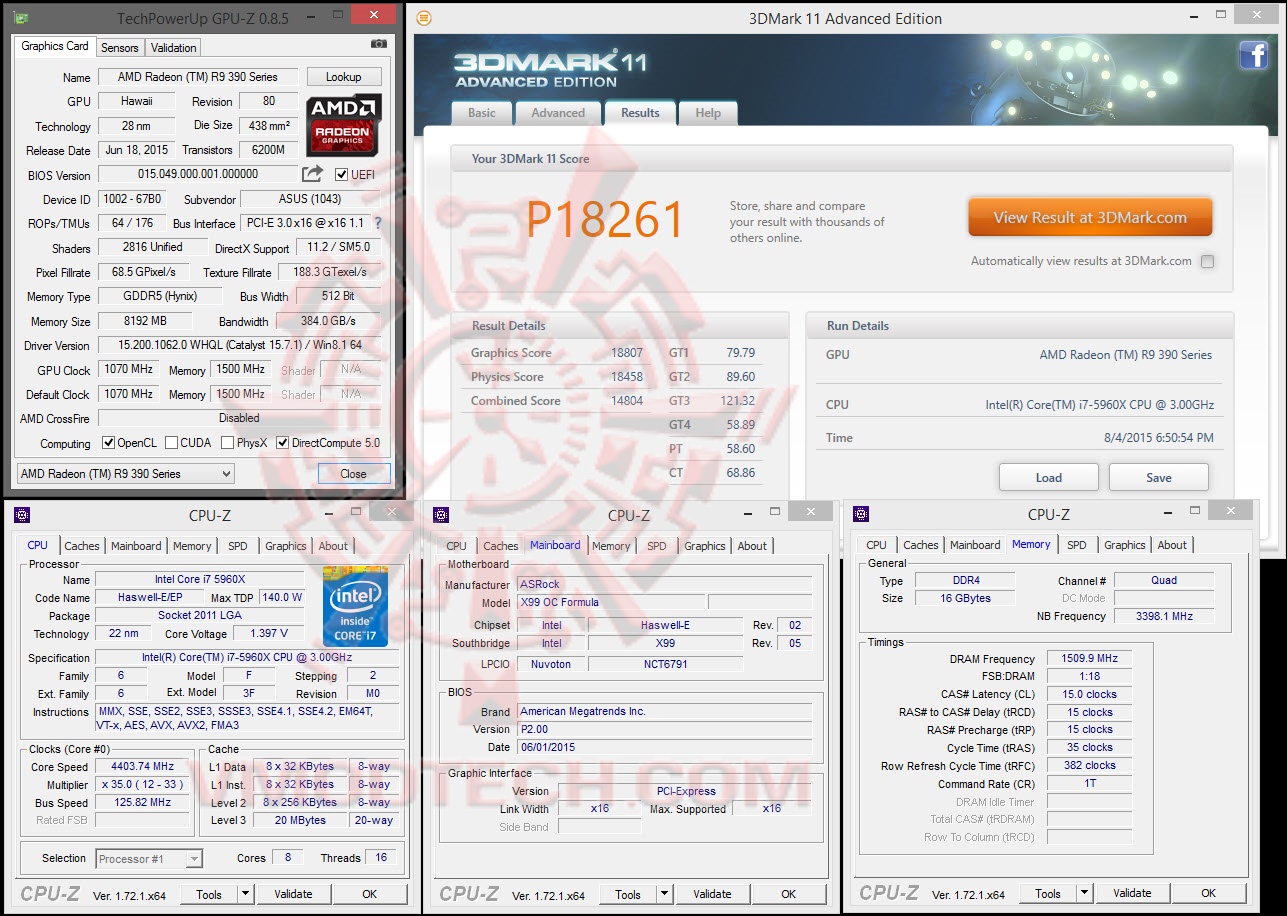Expand Tools dropdown arrow in CPU-Z CPU window
The width and height of the screenshot is (1287, 916).
[x=245, y=894]
